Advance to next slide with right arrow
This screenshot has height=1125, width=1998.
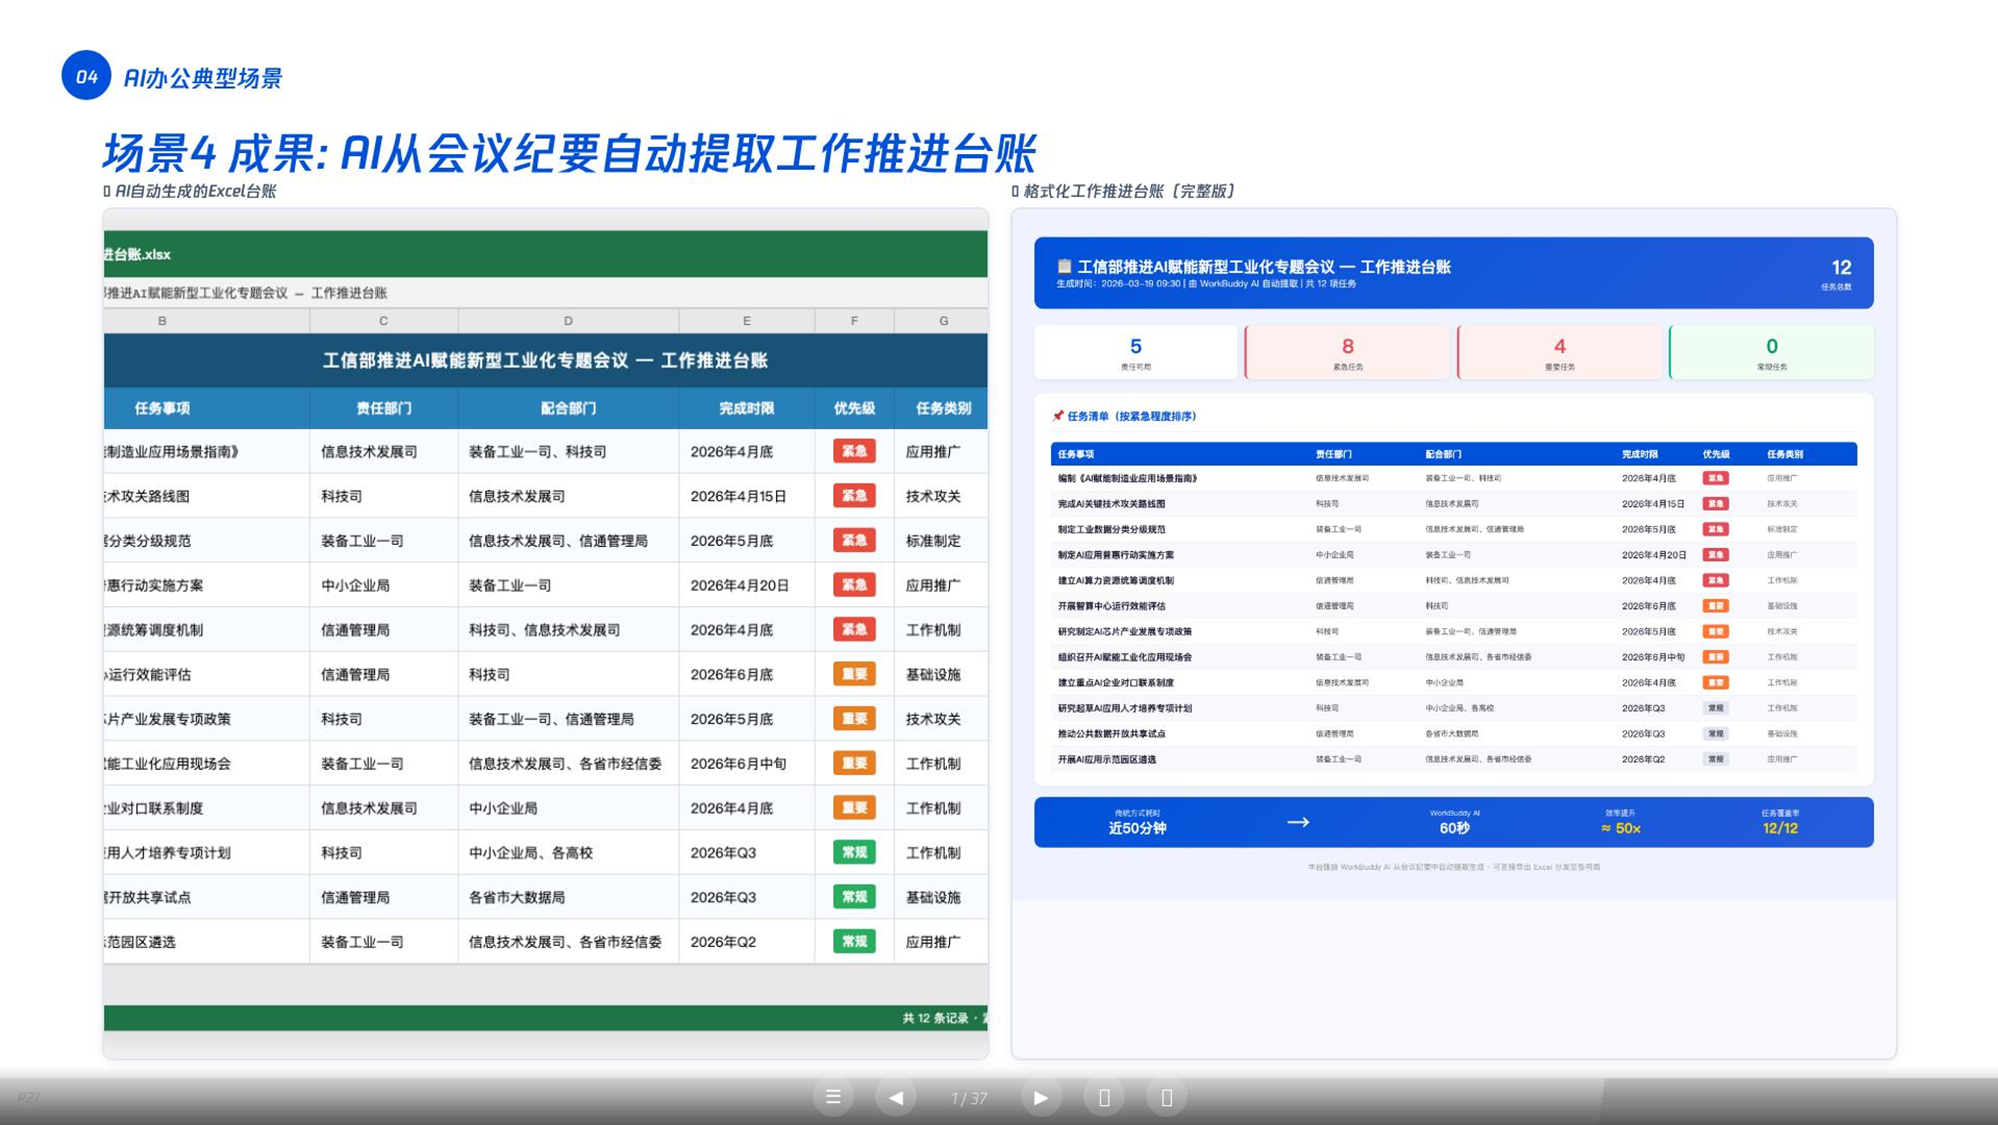(1040, 1097)
